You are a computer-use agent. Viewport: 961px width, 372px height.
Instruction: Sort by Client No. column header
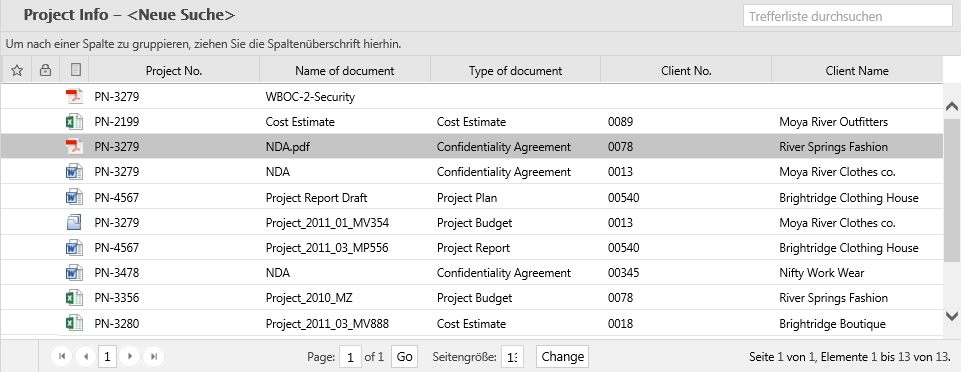pos(686,70)
